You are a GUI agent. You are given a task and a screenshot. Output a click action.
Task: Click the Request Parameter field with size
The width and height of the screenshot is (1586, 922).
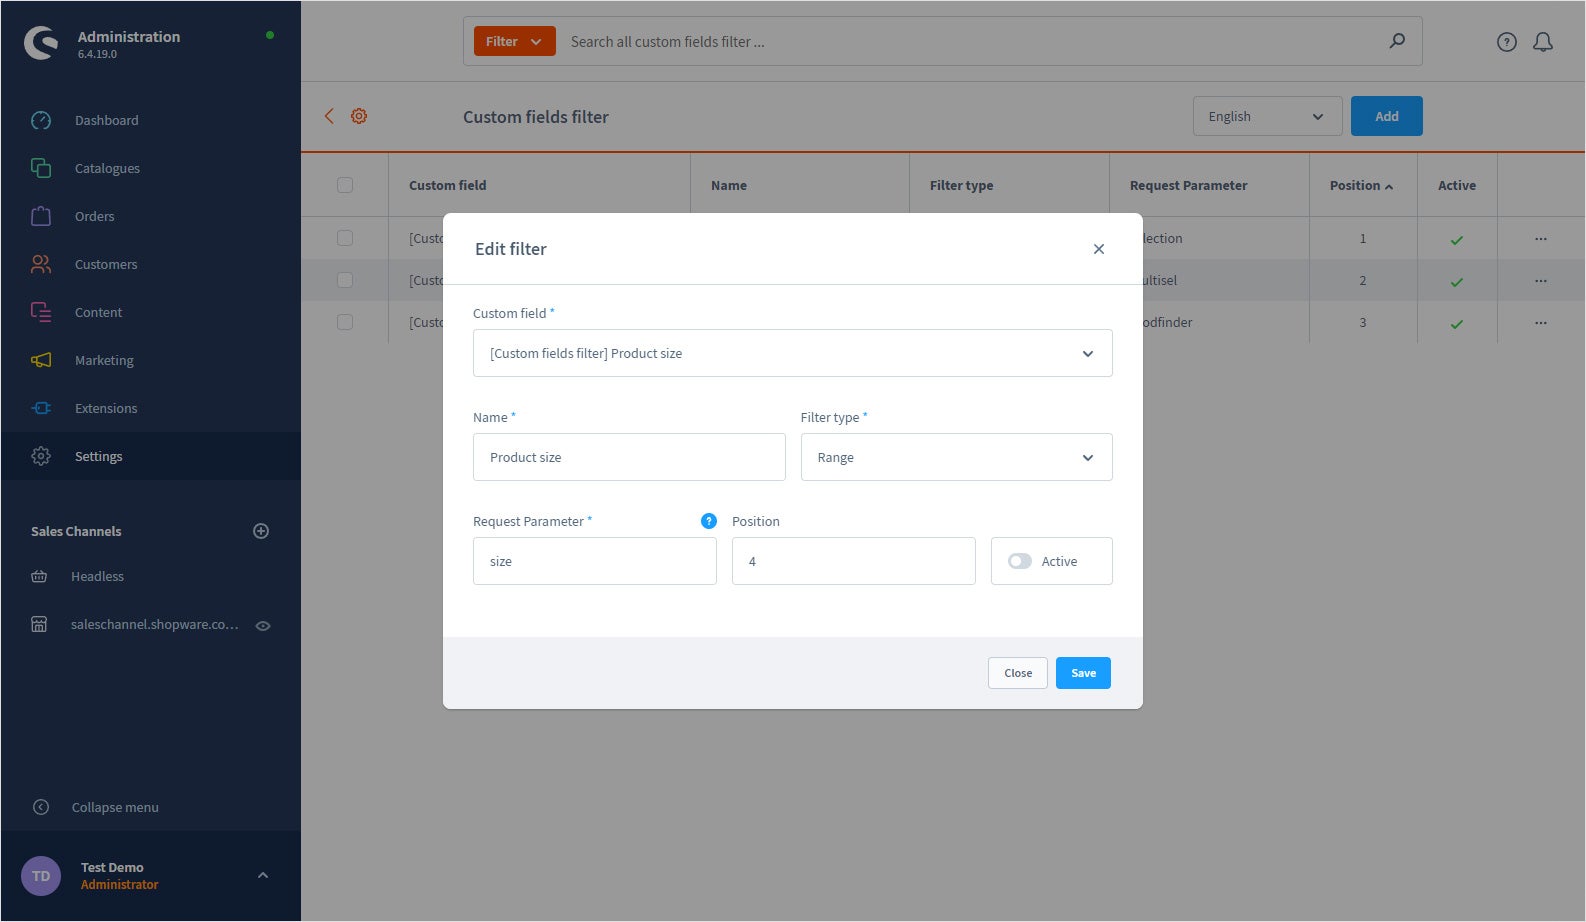tap(595, 561)
